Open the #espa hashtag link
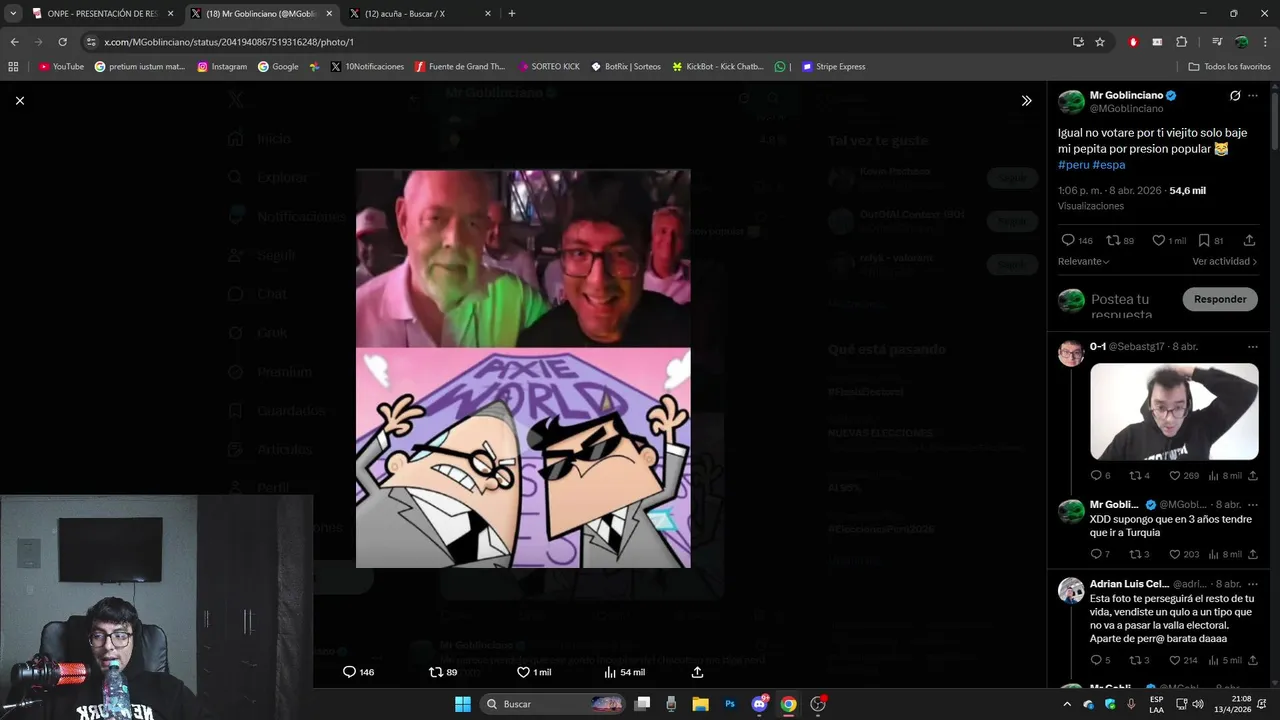 point(1109,165)
